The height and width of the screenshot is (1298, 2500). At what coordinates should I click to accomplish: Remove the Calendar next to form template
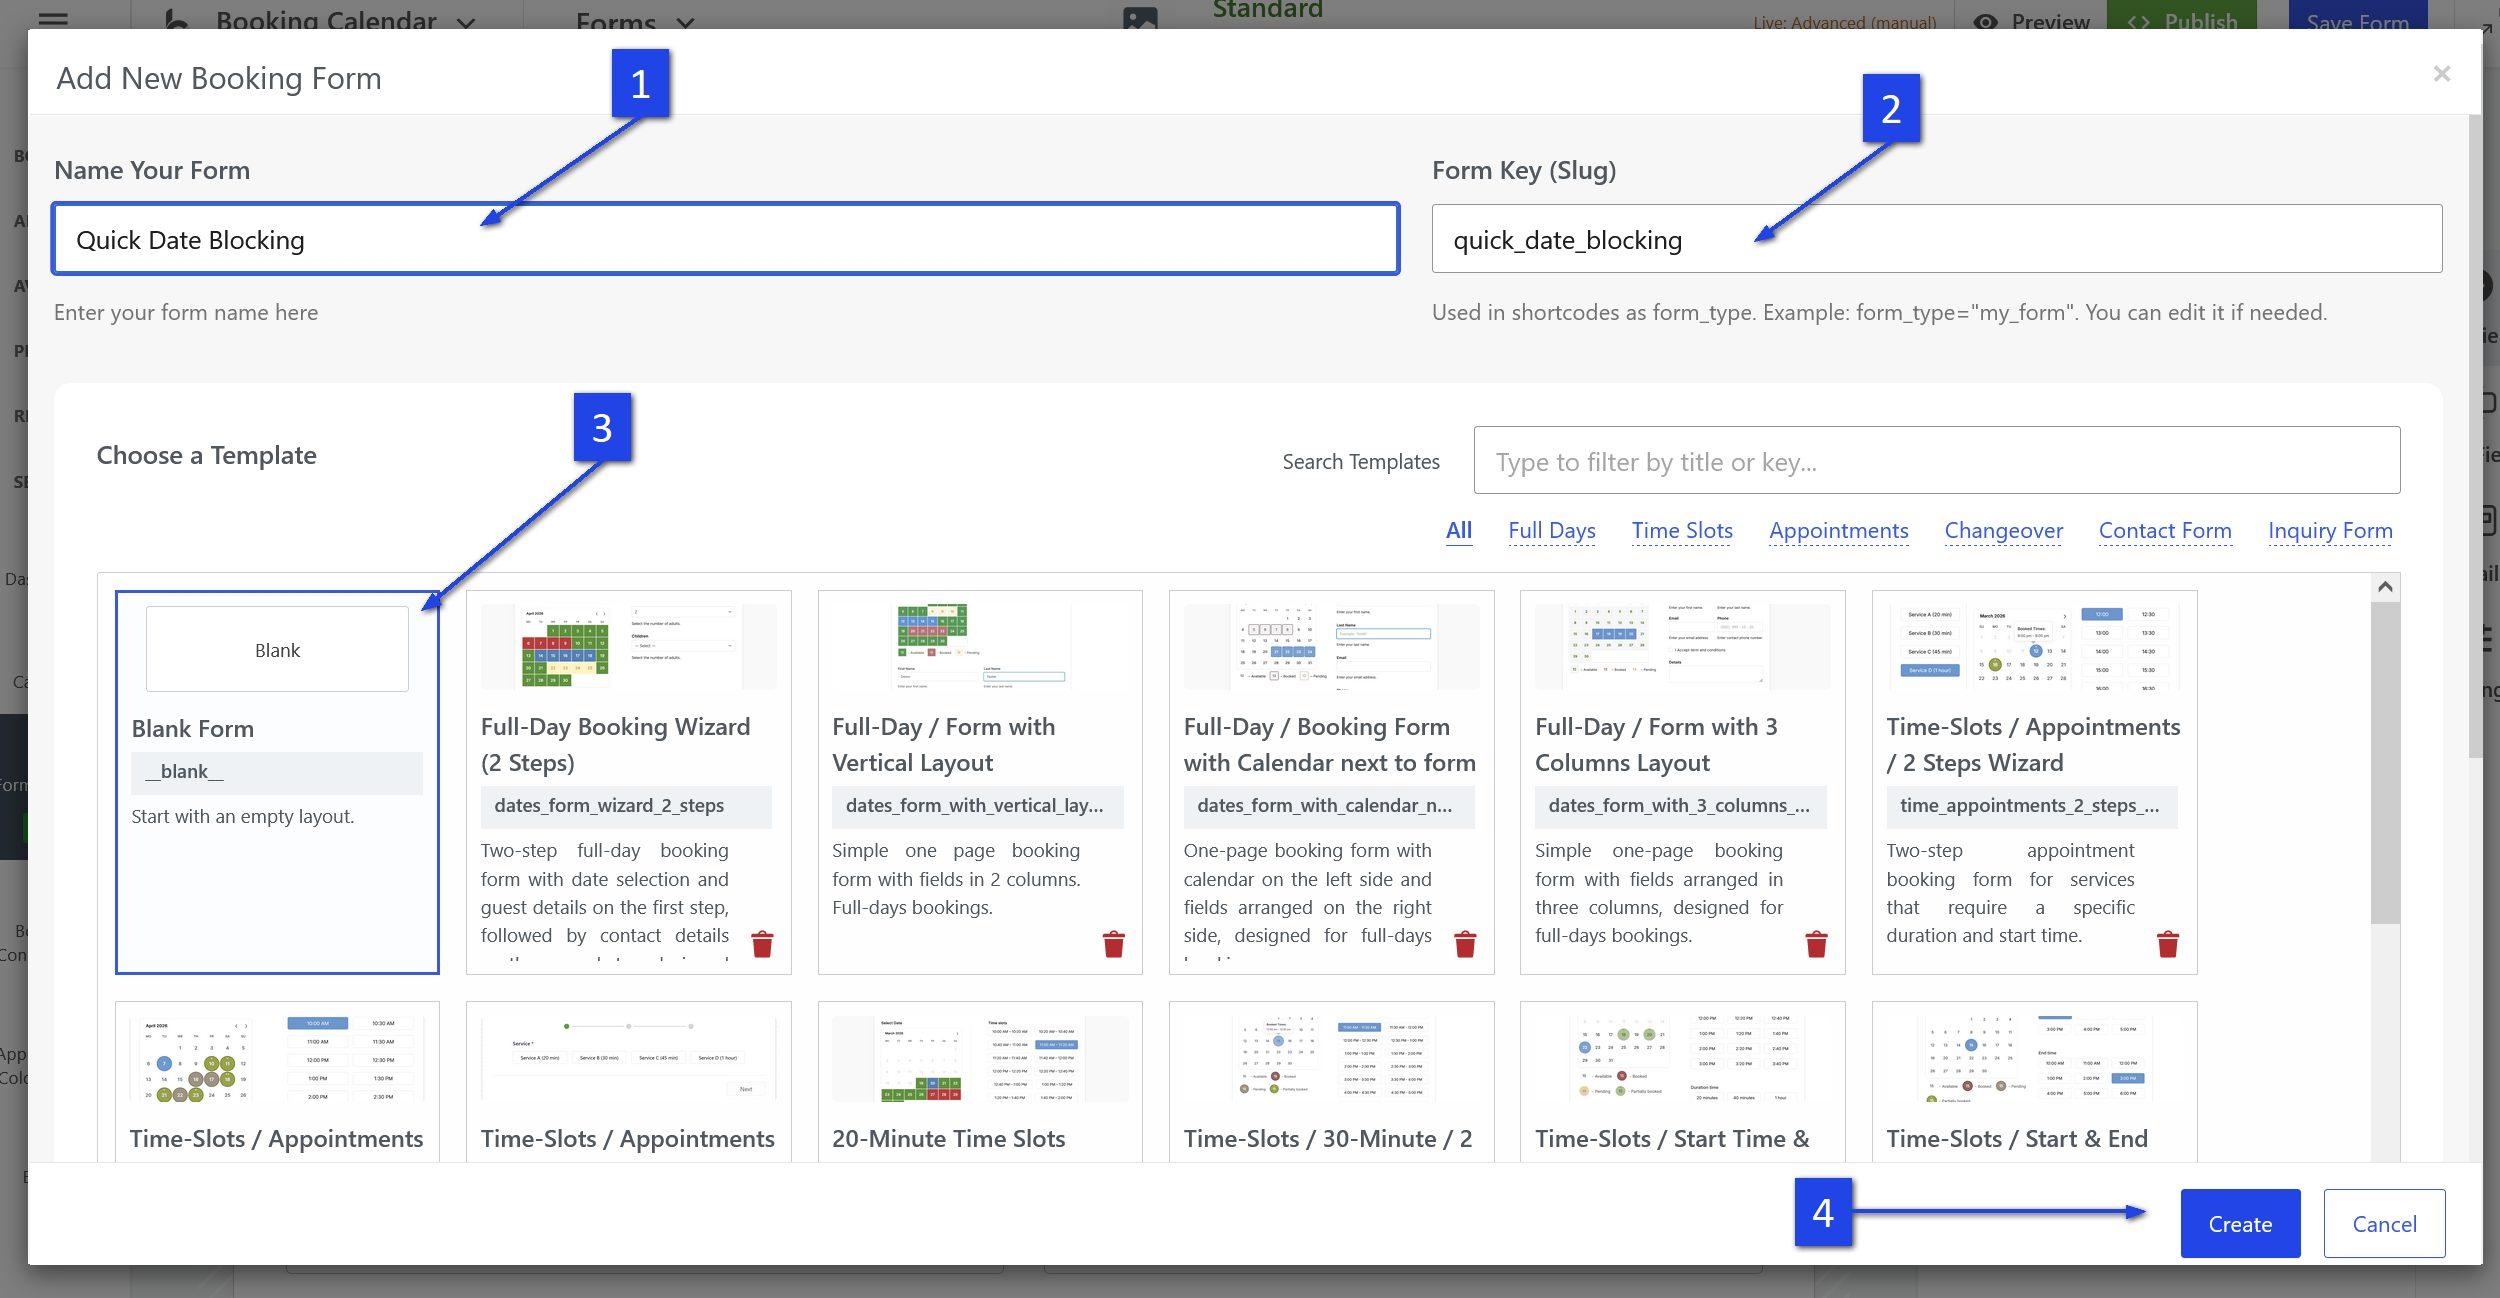coord(1465,944)
